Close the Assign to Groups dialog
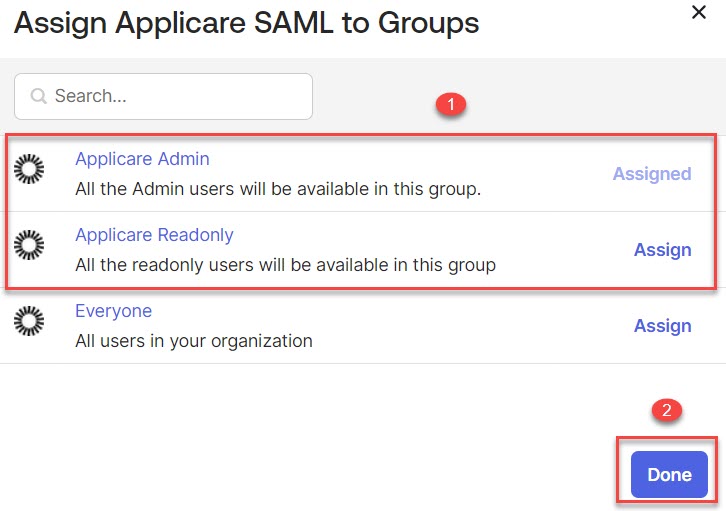 point(697,12)
